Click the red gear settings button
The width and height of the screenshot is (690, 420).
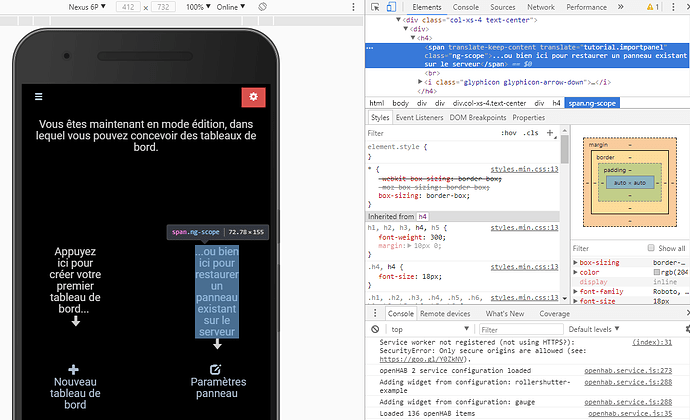253,97
